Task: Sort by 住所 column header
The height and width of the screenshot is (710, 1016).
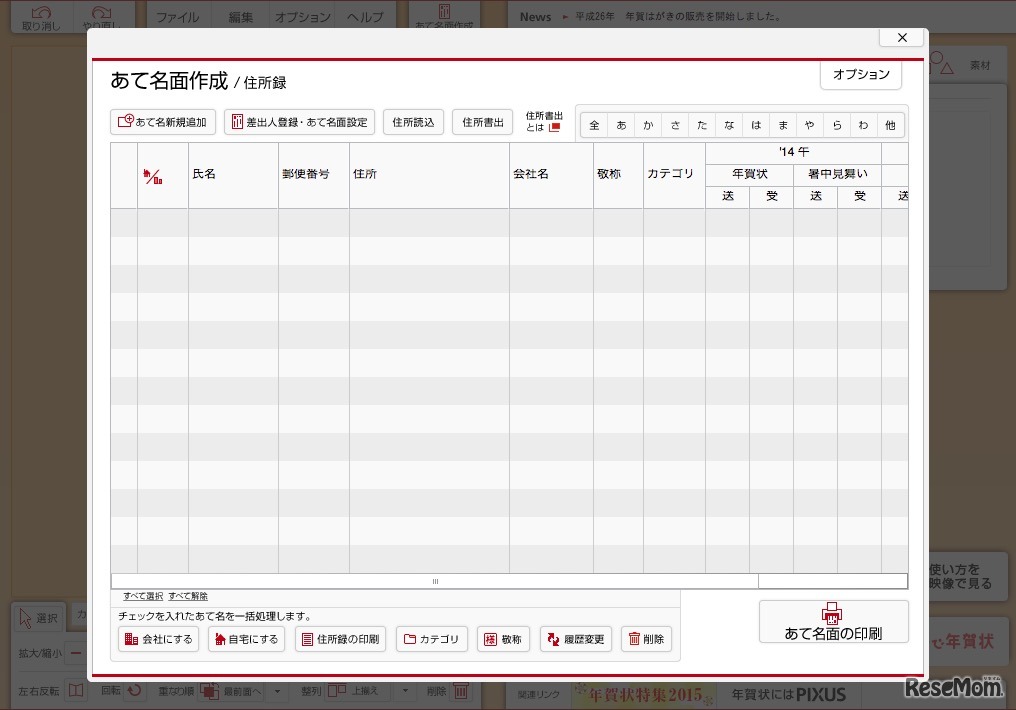Action: [x=429, y=176]
